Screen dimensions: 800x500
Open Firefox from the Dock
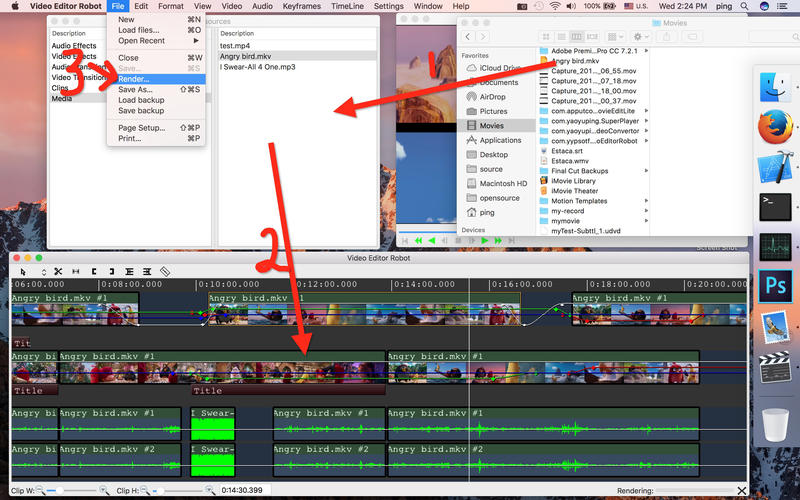coord(776,126)
